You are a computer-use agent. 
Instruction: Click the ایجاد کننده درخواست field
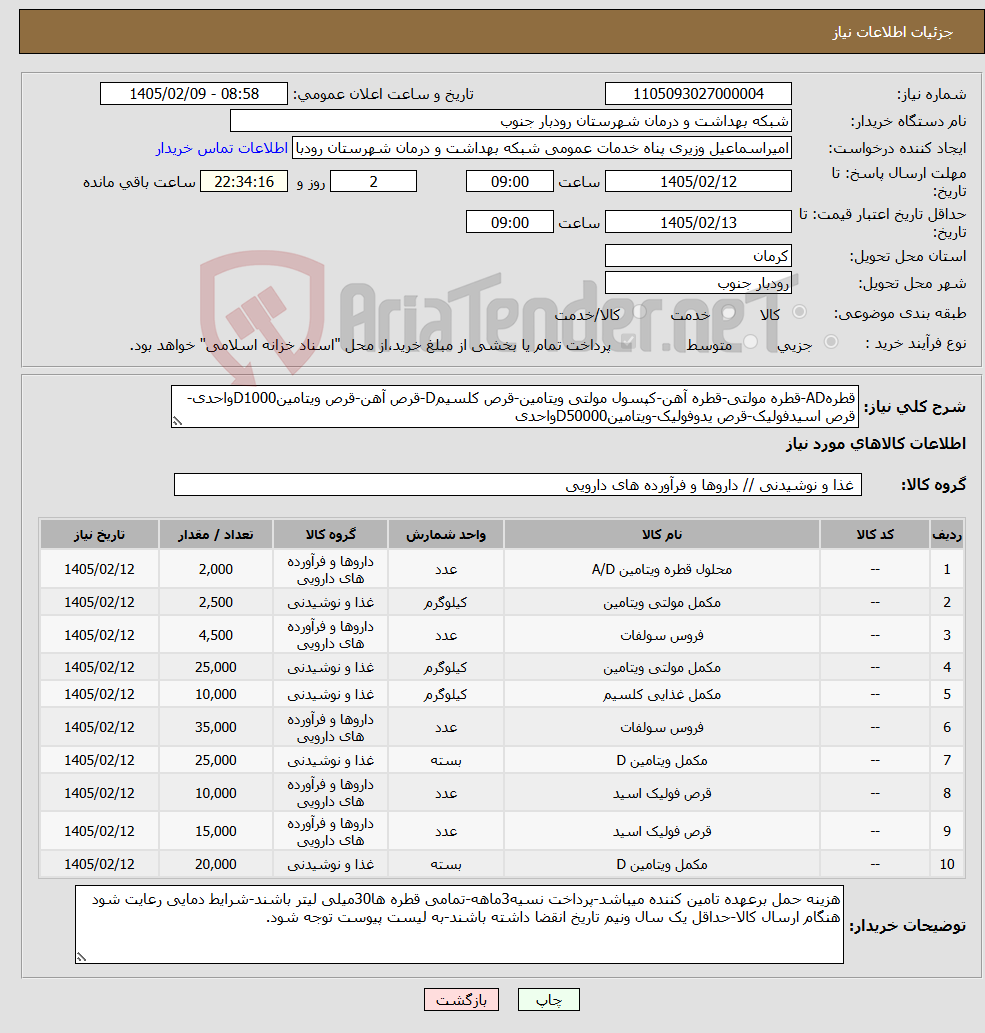[x=541, y=148]
